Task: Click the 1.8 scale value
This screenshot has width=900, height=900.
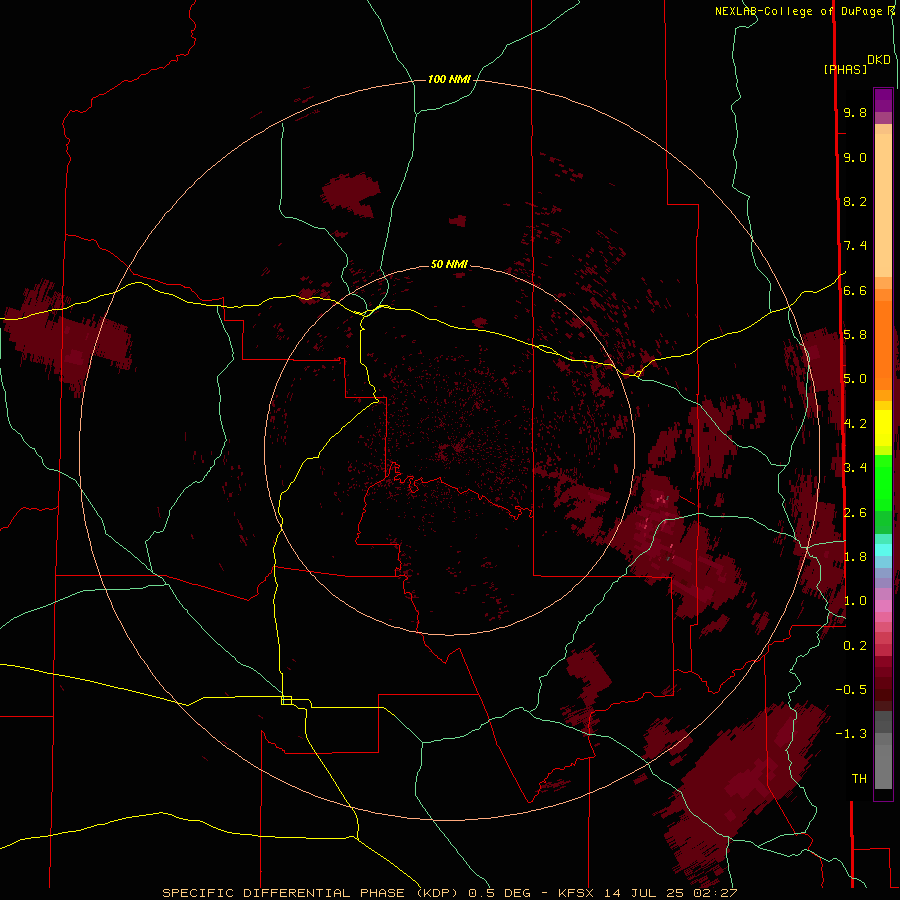Action: 855,557
